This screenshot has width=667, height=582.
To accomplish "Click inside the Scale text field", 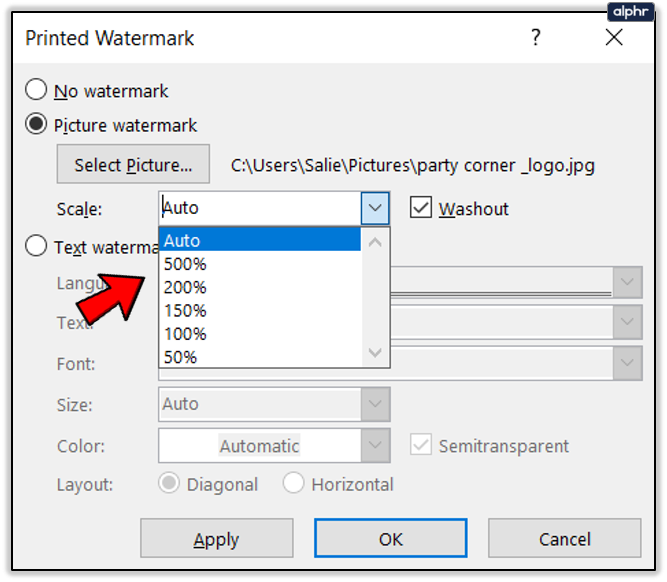I will click(x=258, y=208).
